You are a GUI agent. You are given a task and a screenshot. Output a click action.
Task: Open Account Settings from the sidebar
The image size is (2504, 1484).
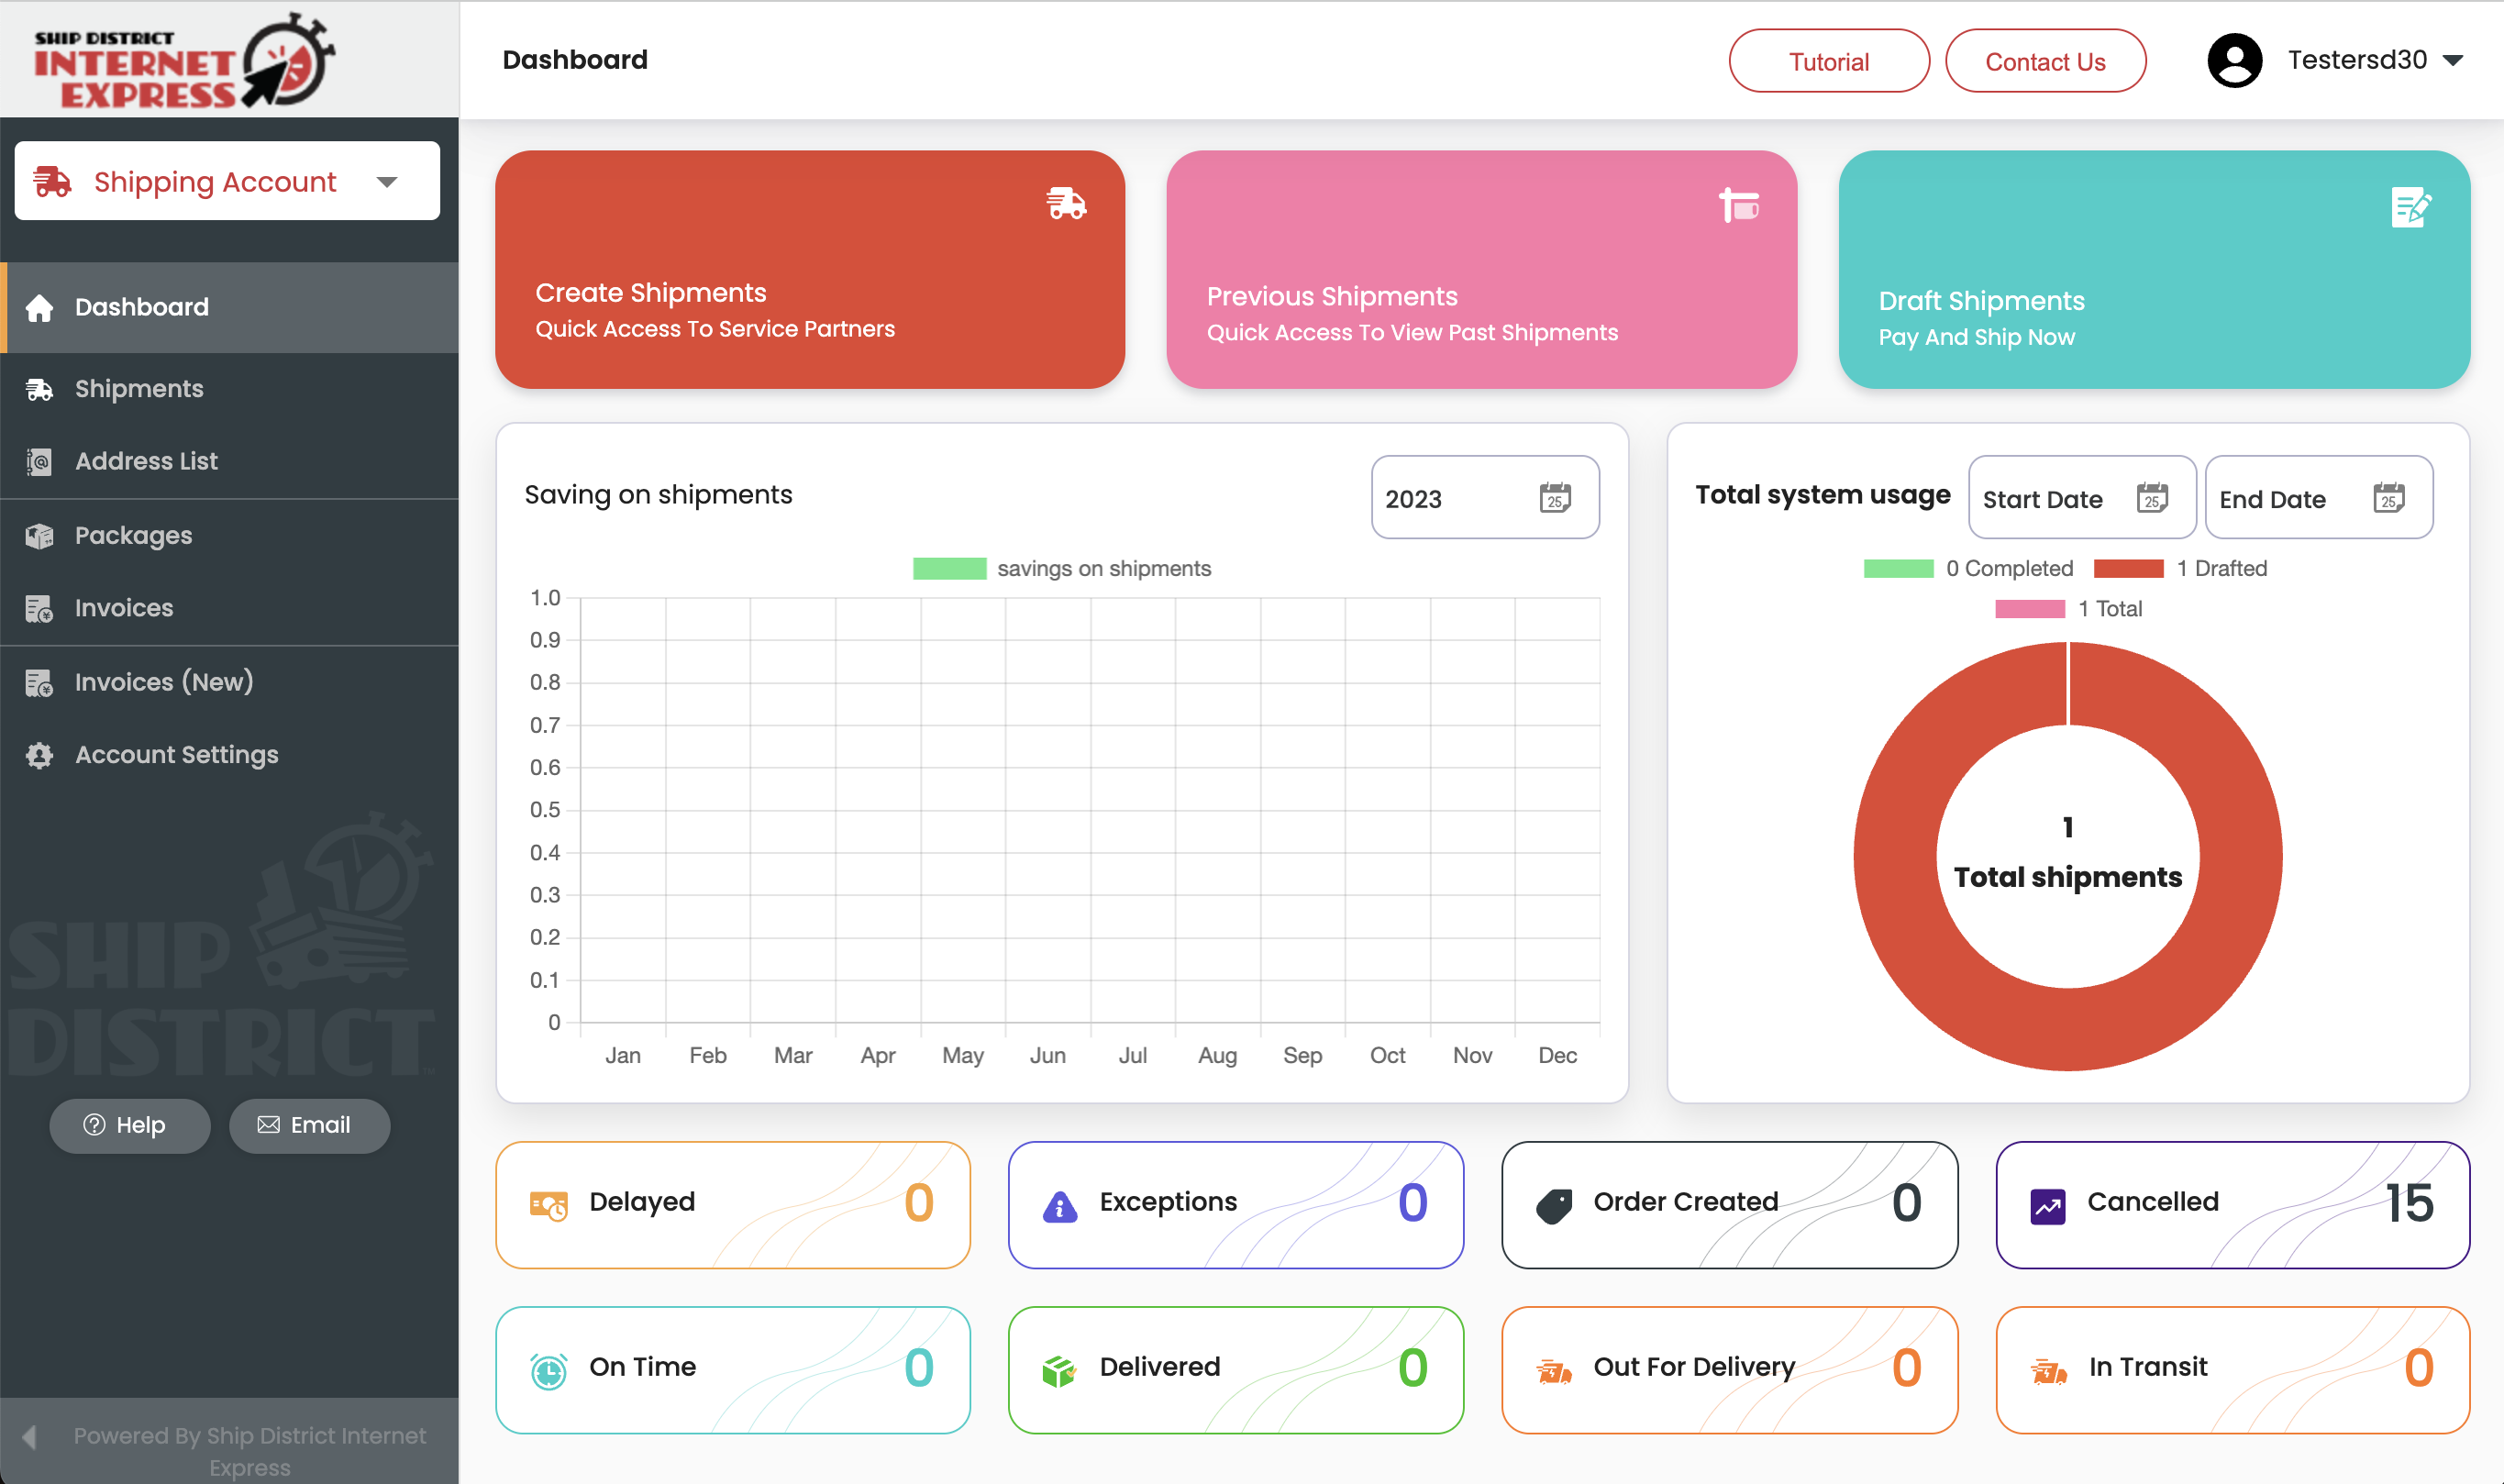point(176,755)
